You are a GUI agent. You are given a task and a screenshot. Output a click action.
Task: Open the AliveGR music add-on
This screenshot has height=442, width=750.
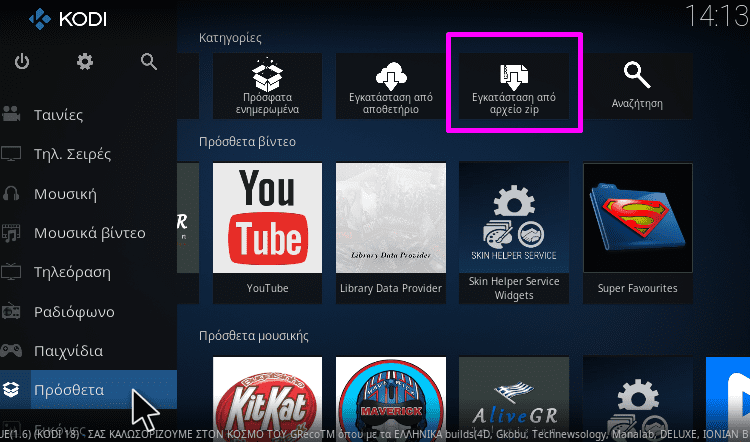click(x=514, y=399)
